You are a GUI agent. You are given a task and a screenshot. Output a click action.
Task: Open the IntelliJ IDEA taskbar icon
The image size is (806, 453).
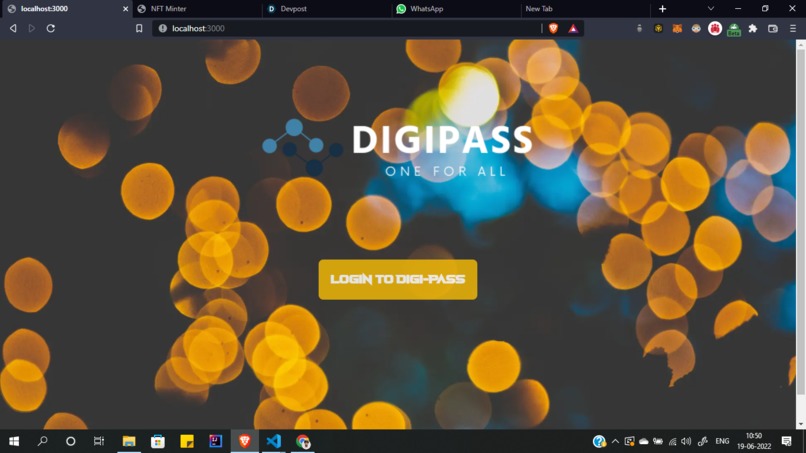(x=215, y=441)
